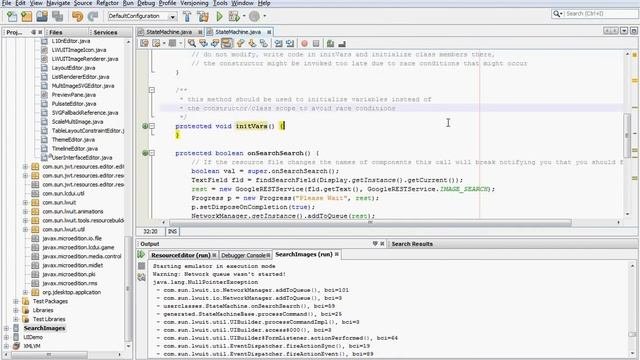Click the editor horizontal scrollbar
Viewport: 640px width, 360px height.
[370, 222]
